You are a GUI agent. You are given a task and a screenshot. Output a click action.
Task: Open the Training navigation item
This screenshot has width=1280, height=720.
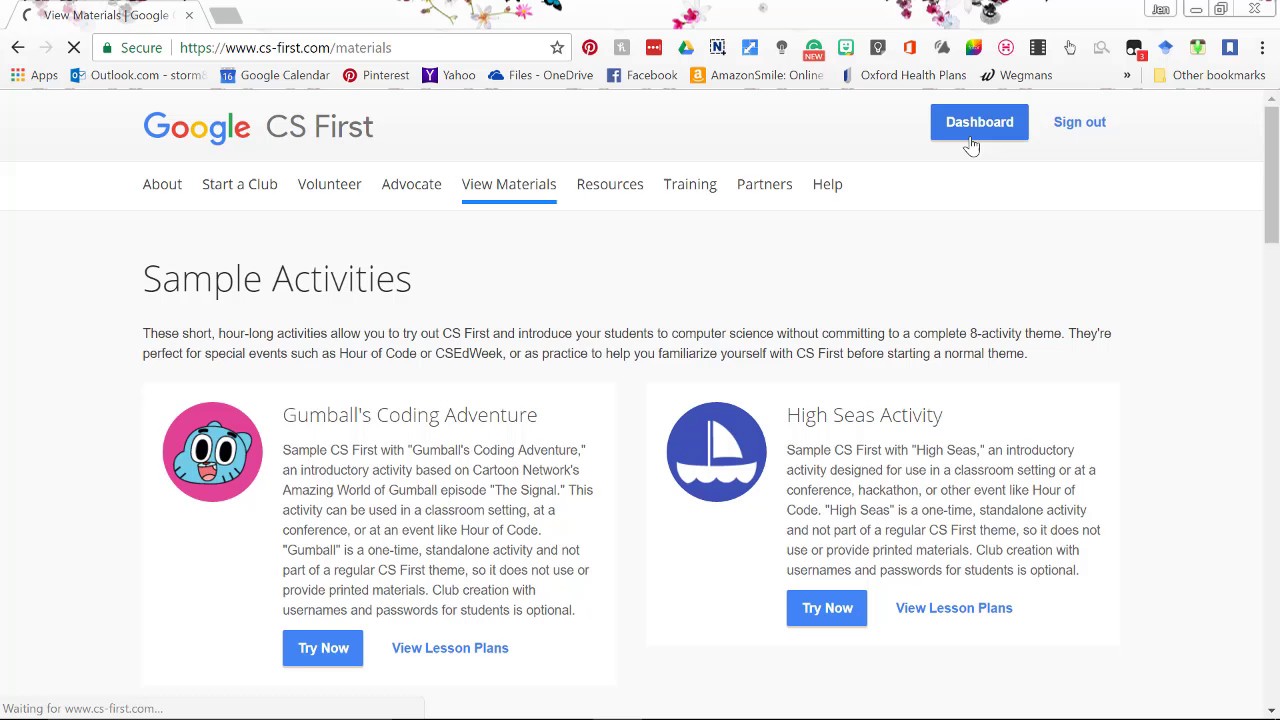(690, 184)
